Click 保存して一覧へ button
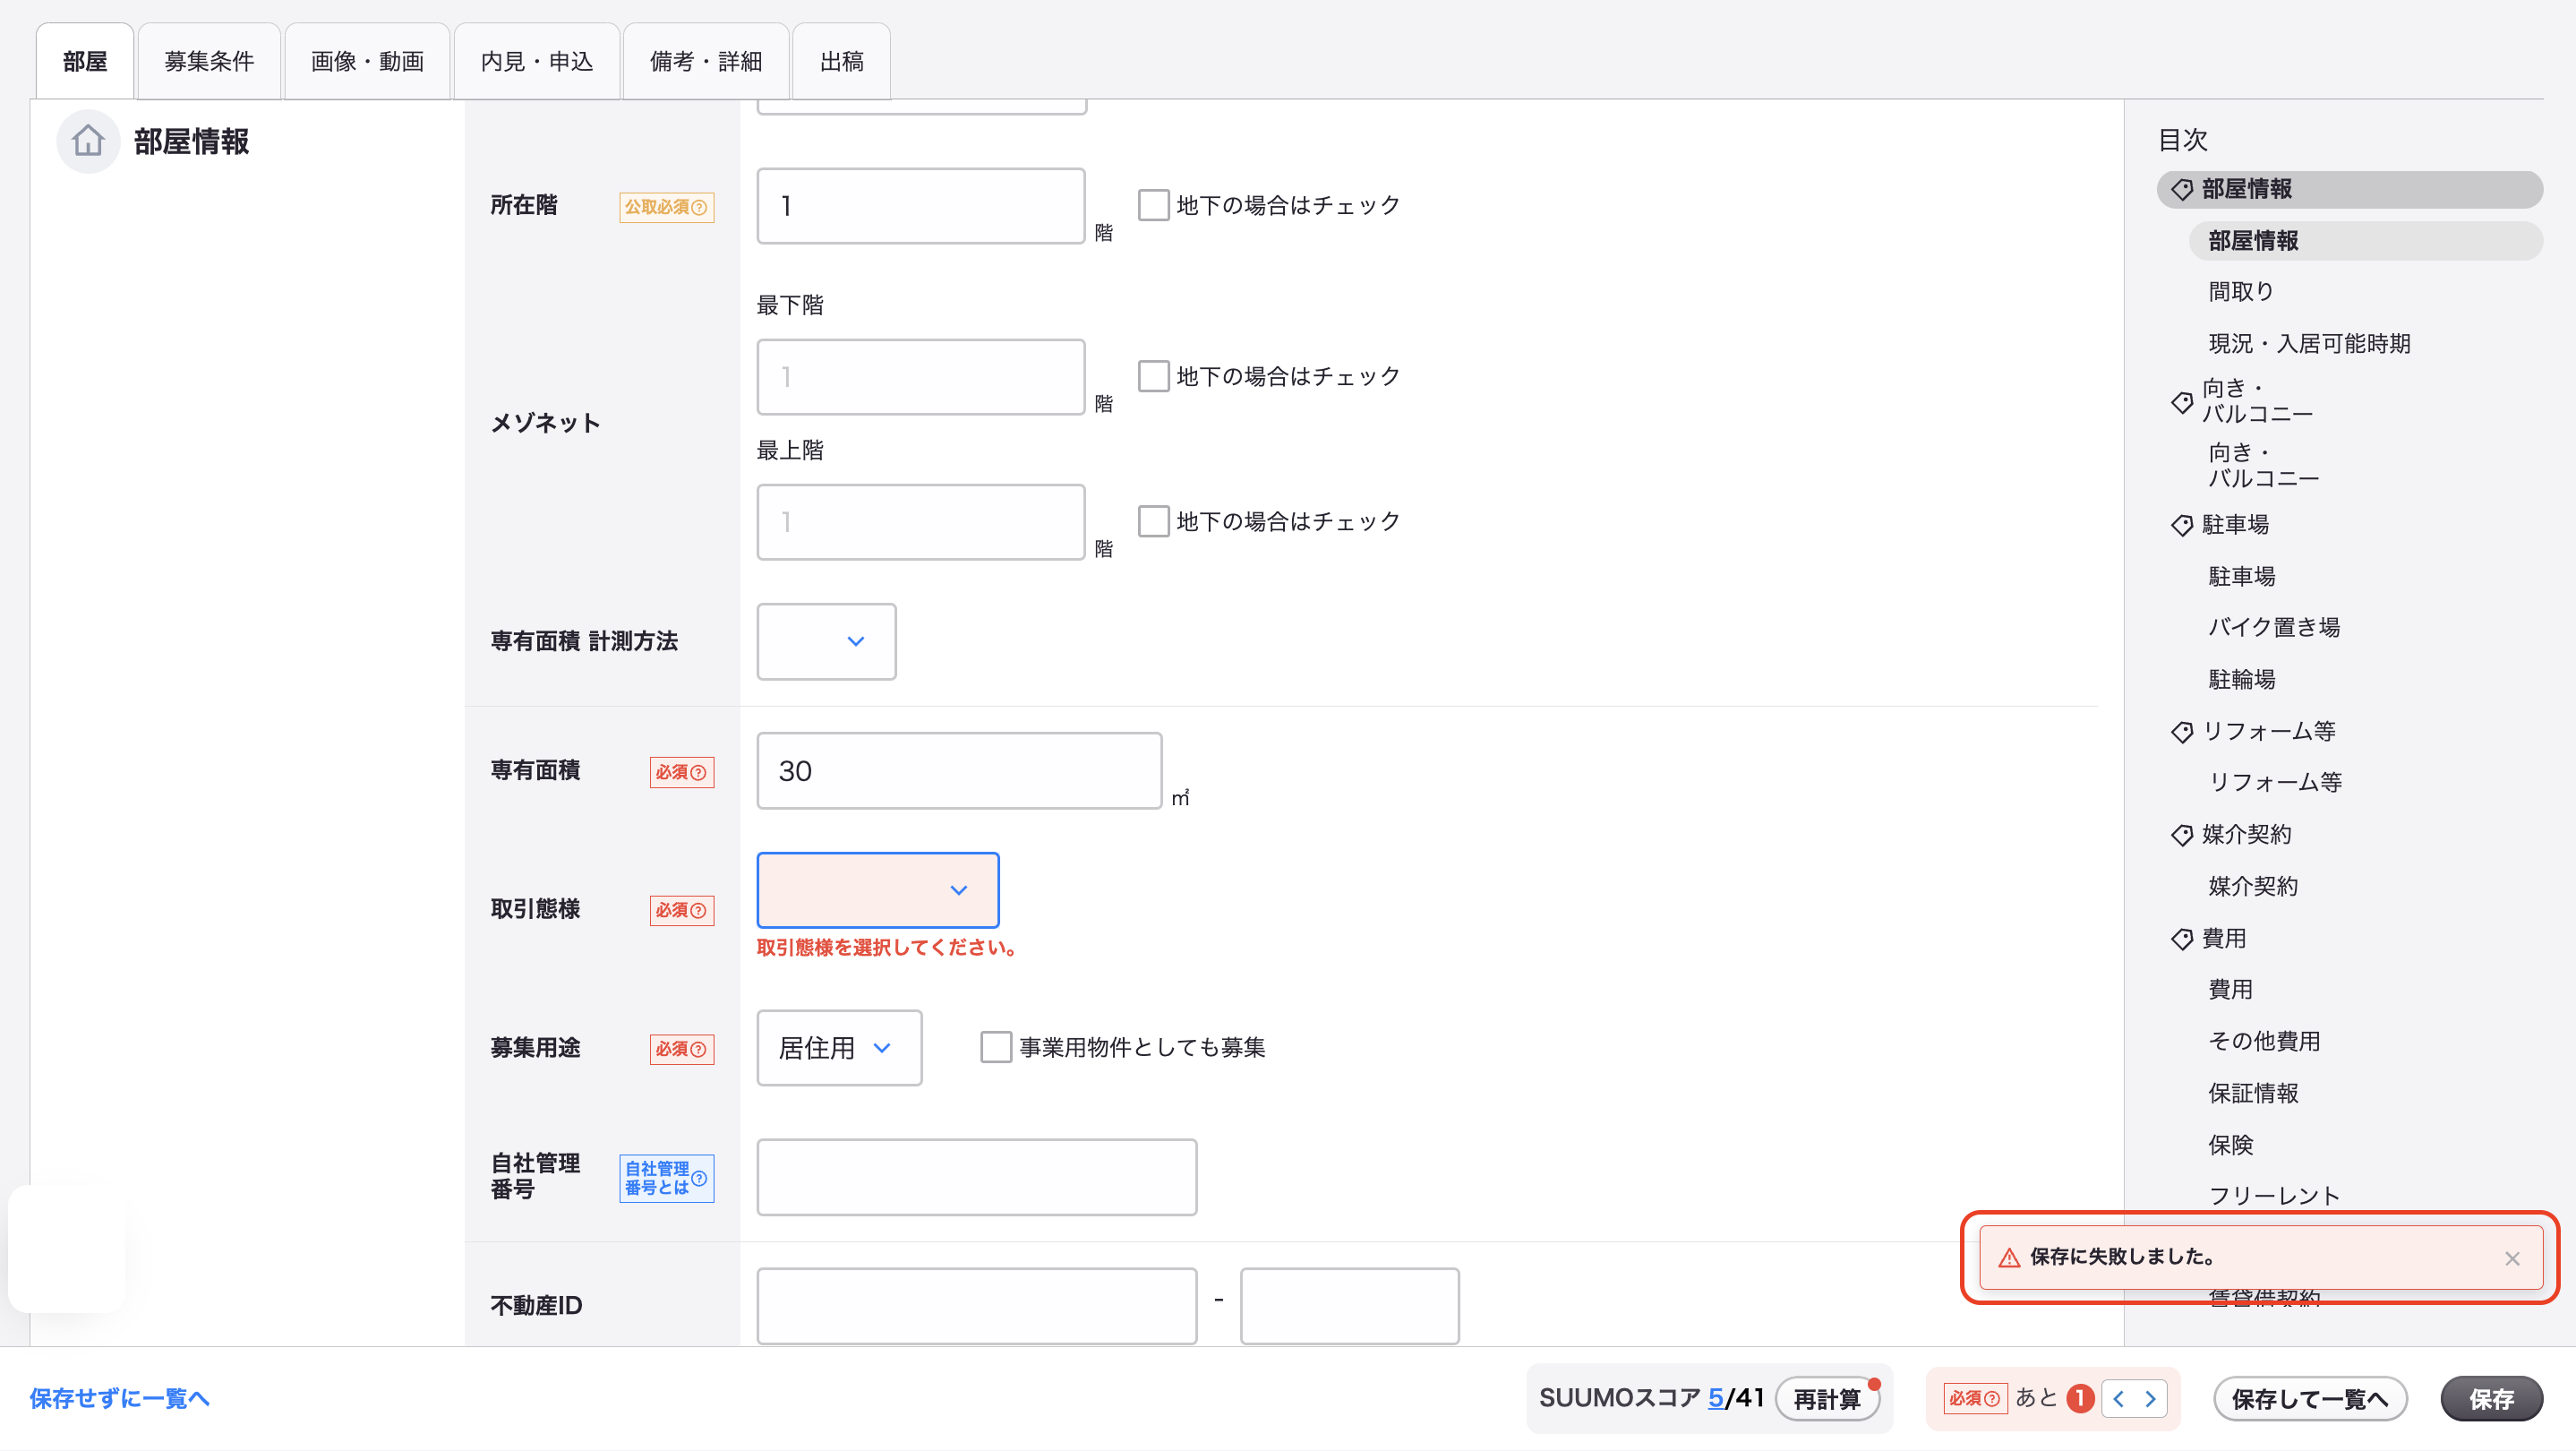 [2310, 1398]
